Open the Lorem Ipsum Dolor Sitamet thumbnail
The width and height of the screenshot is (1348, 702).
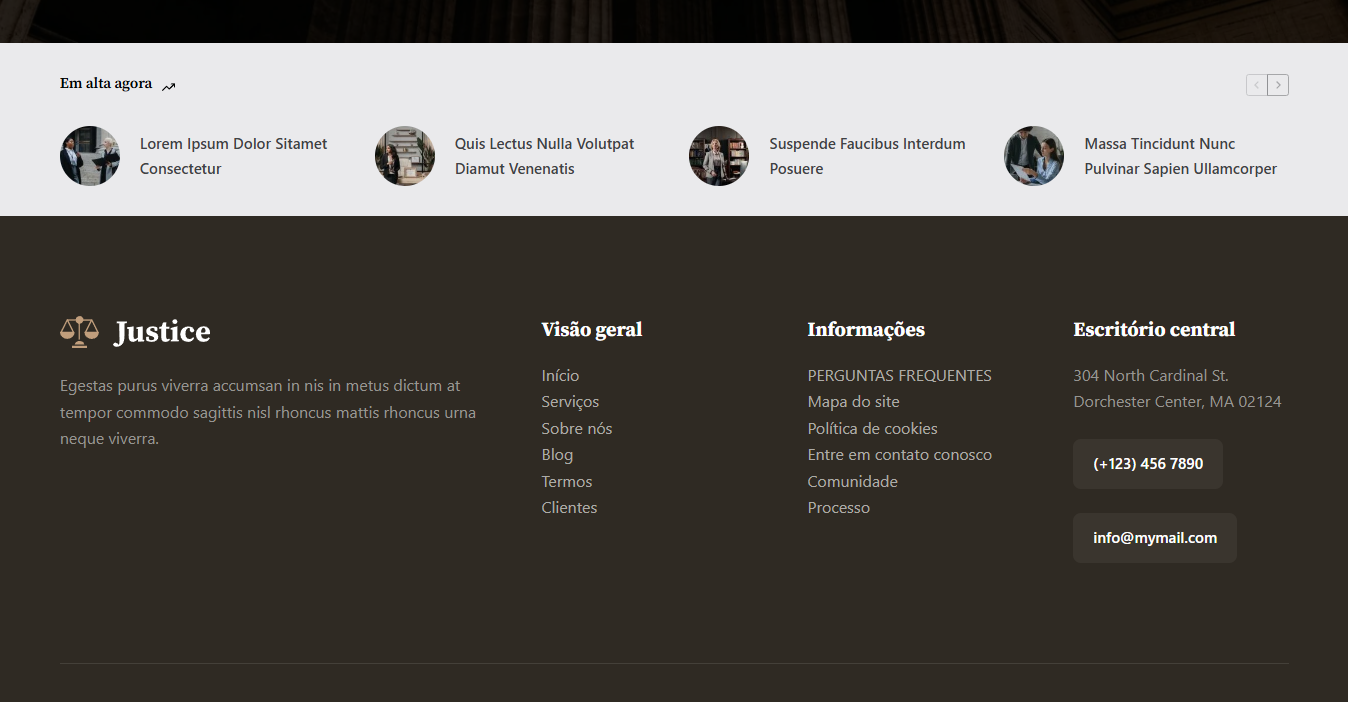(90, 156)
